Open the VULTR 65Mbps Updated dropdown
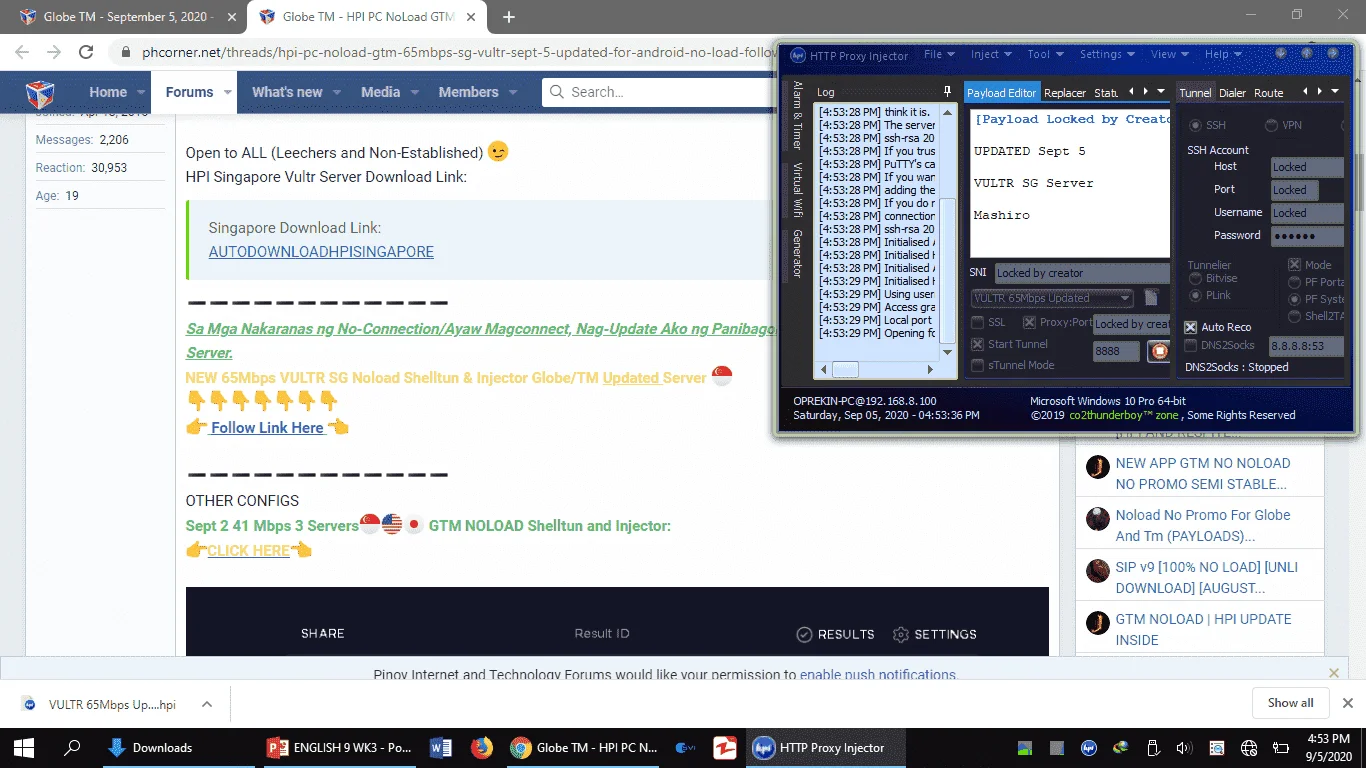The width and height of the screenshot is (1366, 768). point(1052,298)
